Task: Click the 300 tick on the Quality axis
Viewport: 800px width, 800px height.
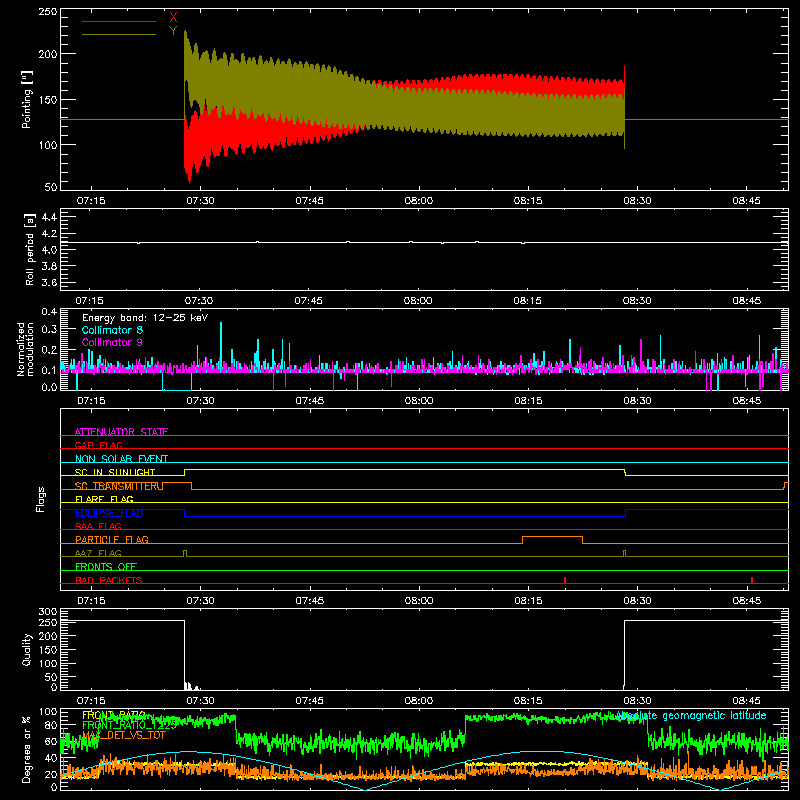Action: click(47, 612)
